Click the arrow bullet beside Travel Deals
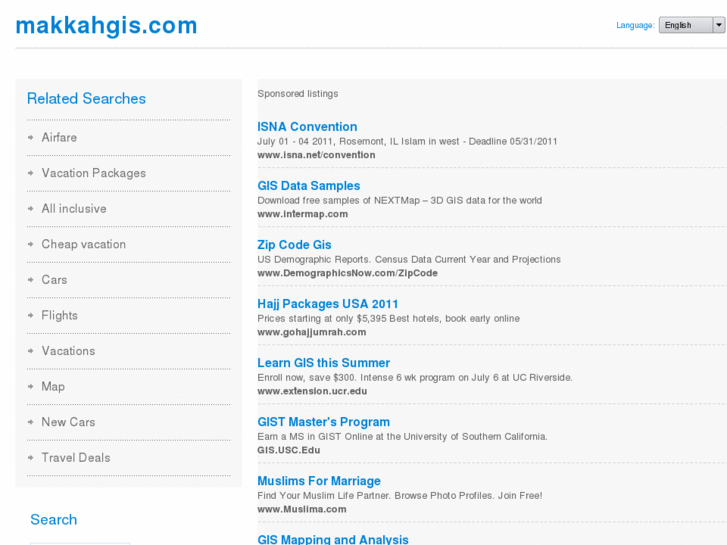The width and height of the screenshot is (727, 545). (x=31, y=458)
